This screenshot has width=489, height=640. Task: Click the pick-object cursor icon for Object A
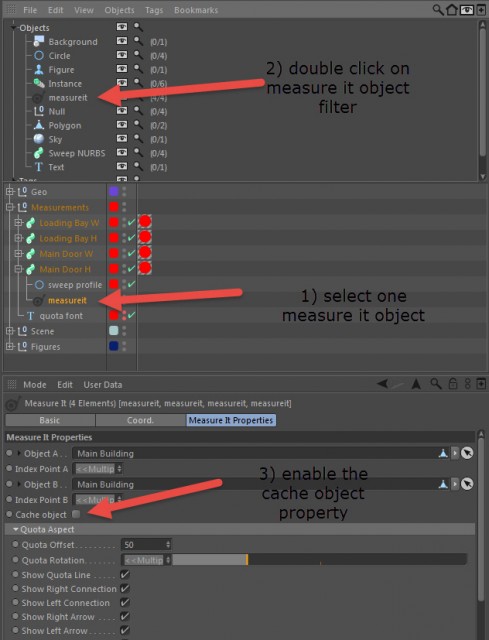coord(467,453)
